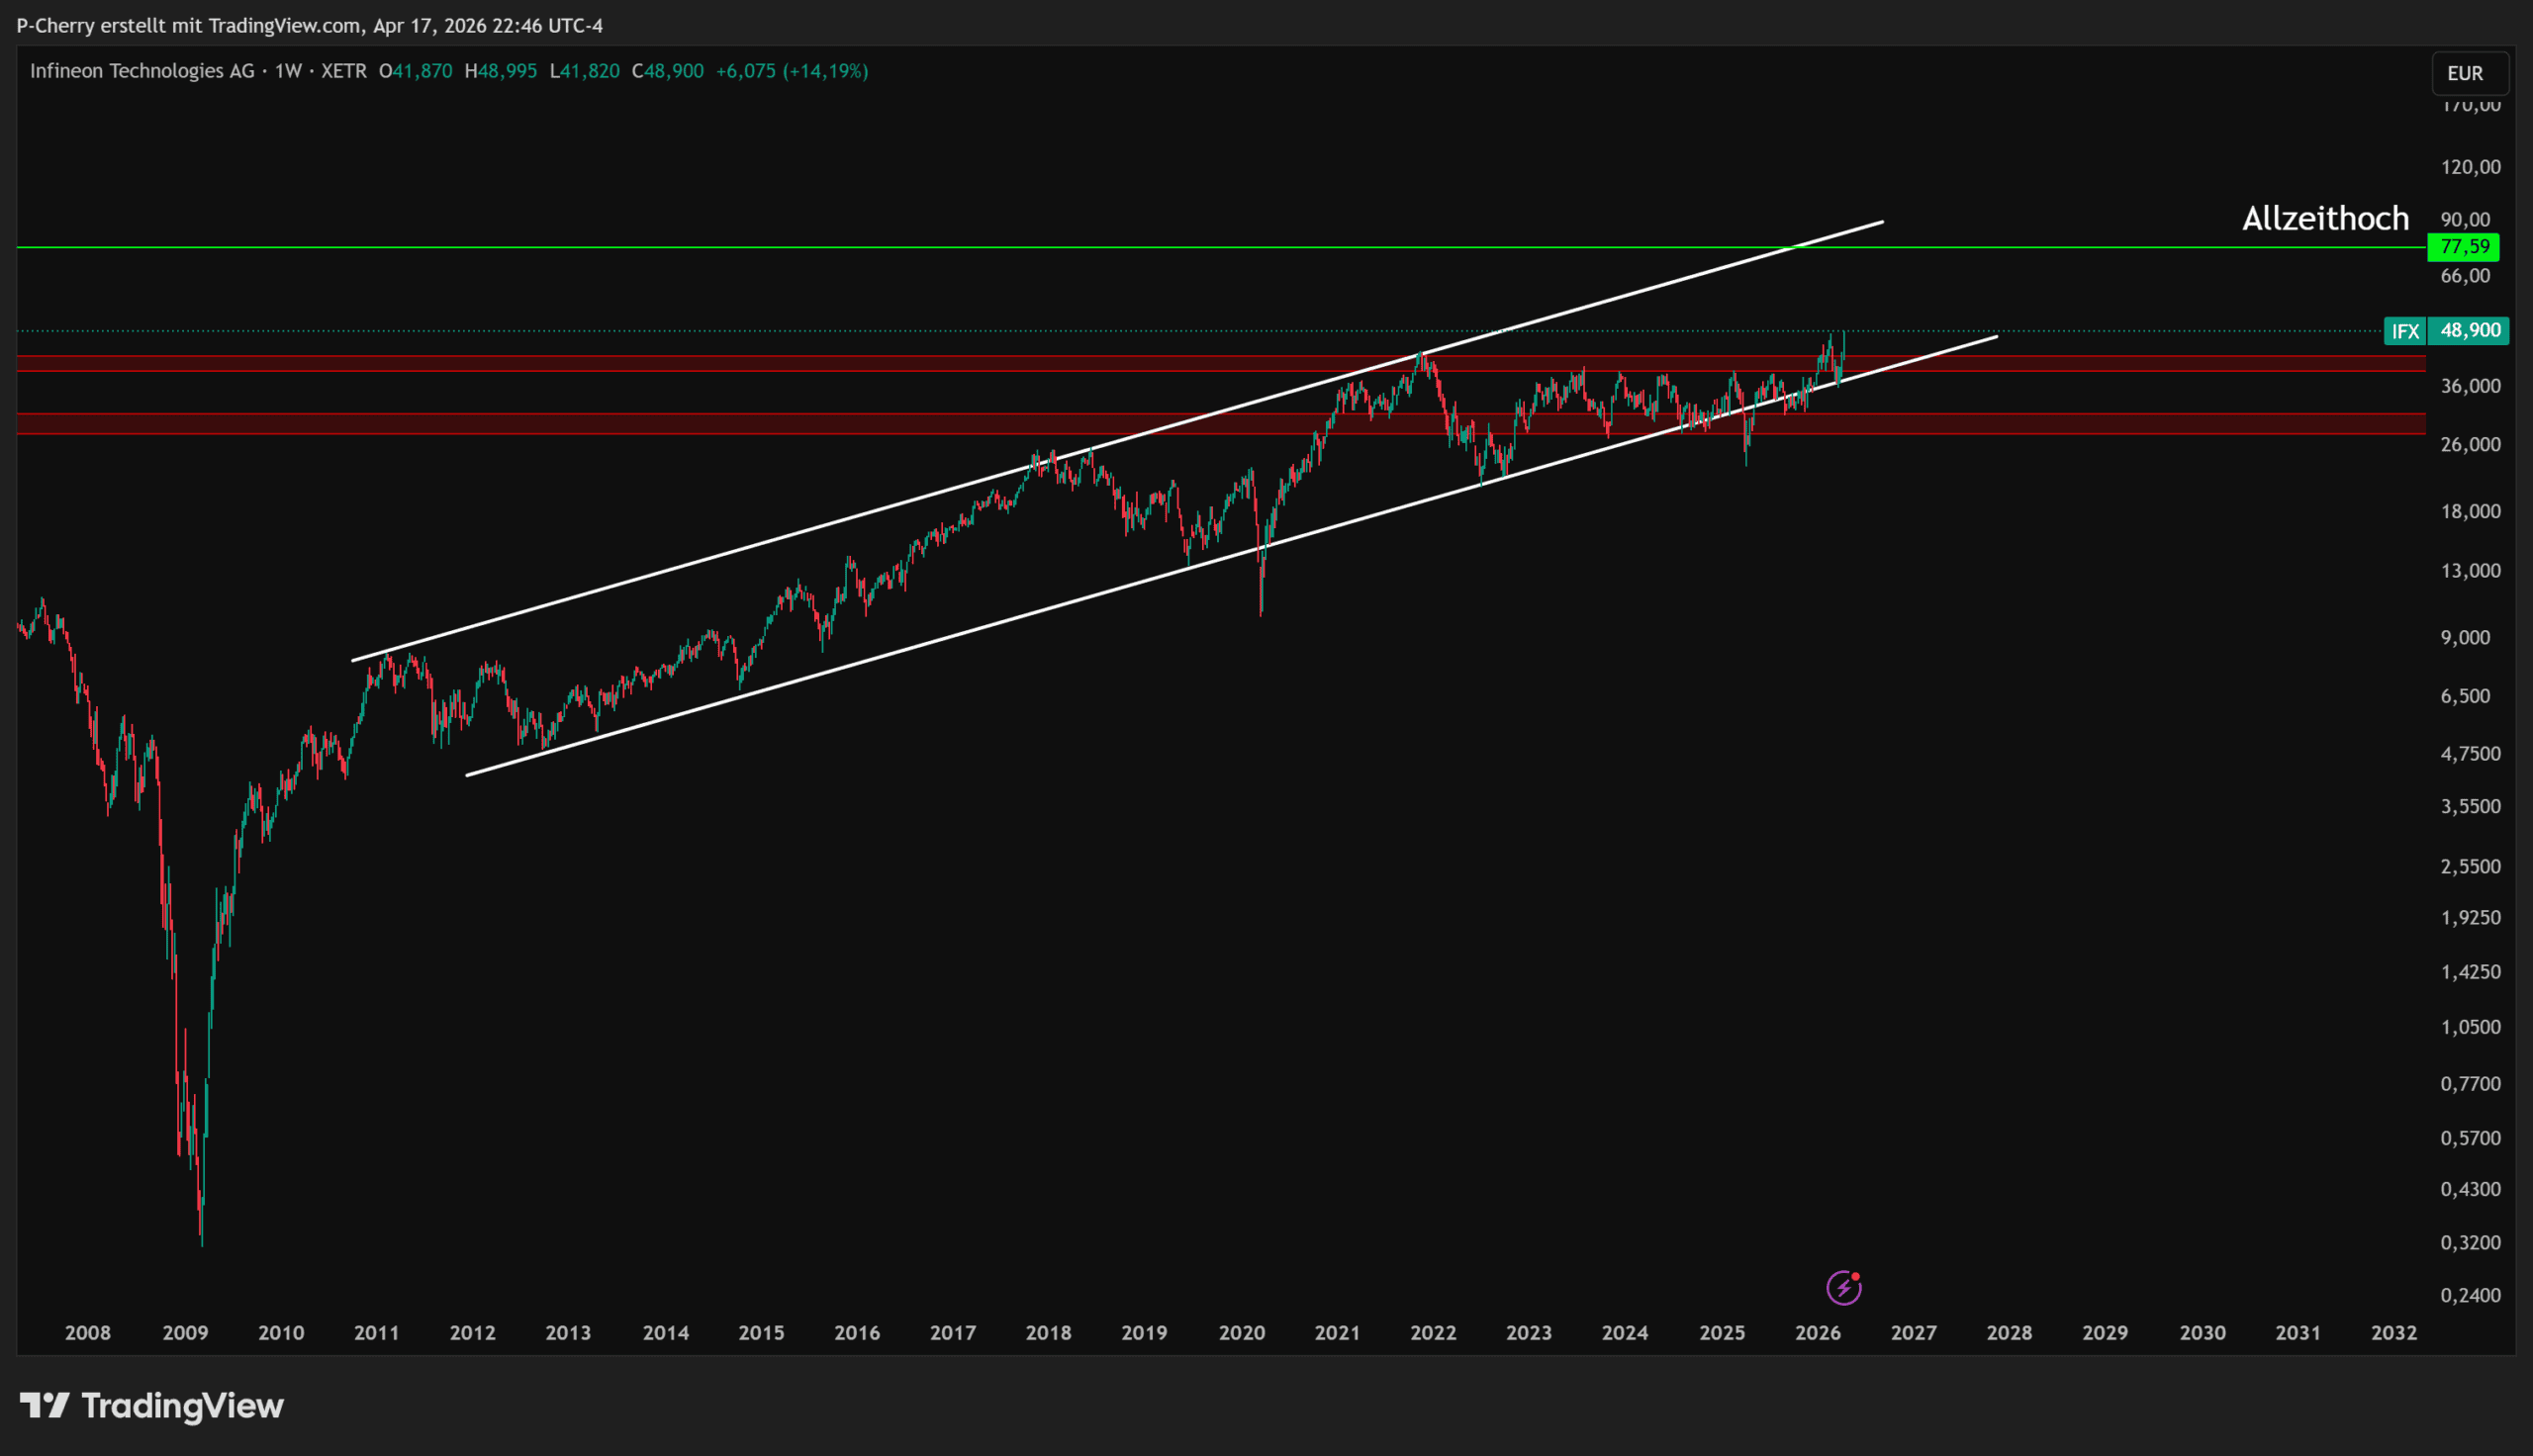Image resolution: width=2533 pixels, height=1456 pixels.
Task: Click the IFX symbol tag on the price axis
Action: [x=2404, y=331]
